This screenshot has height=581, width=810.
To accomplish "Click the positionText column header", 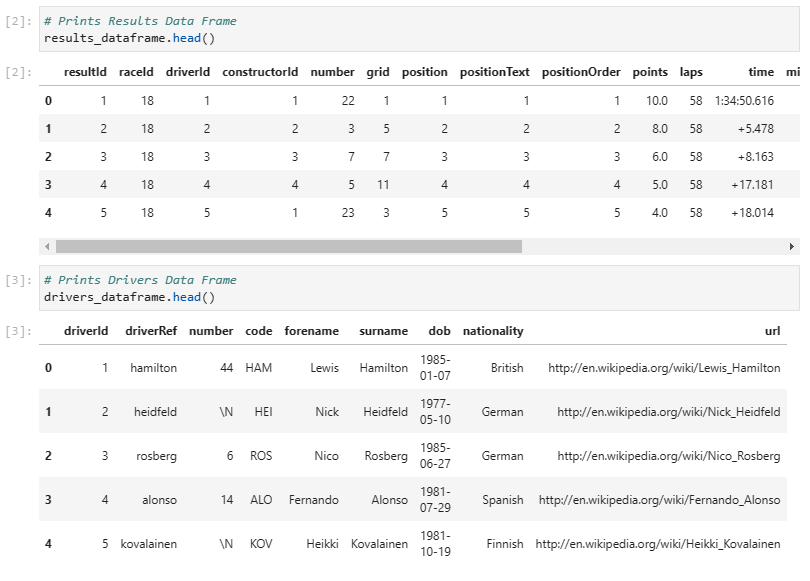I will coord(495,72).
